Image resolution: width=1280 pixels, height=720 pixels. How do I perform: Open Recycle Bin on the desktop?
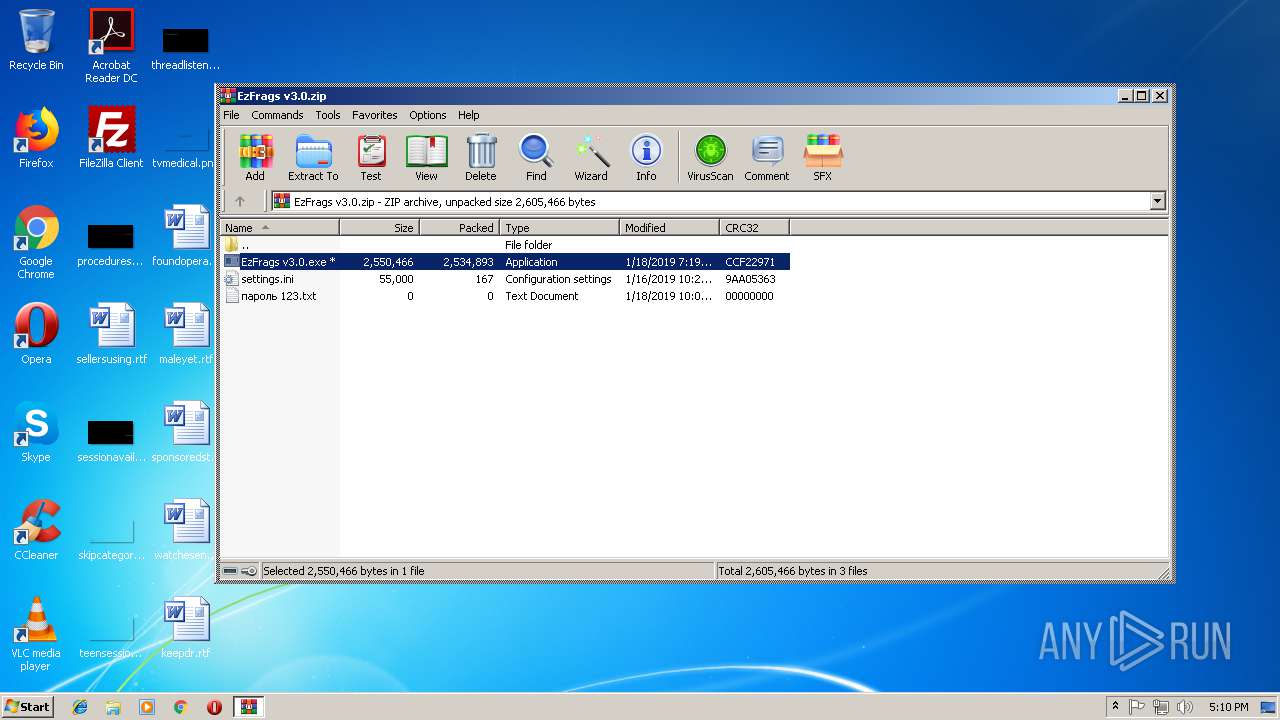click(36, 40)
